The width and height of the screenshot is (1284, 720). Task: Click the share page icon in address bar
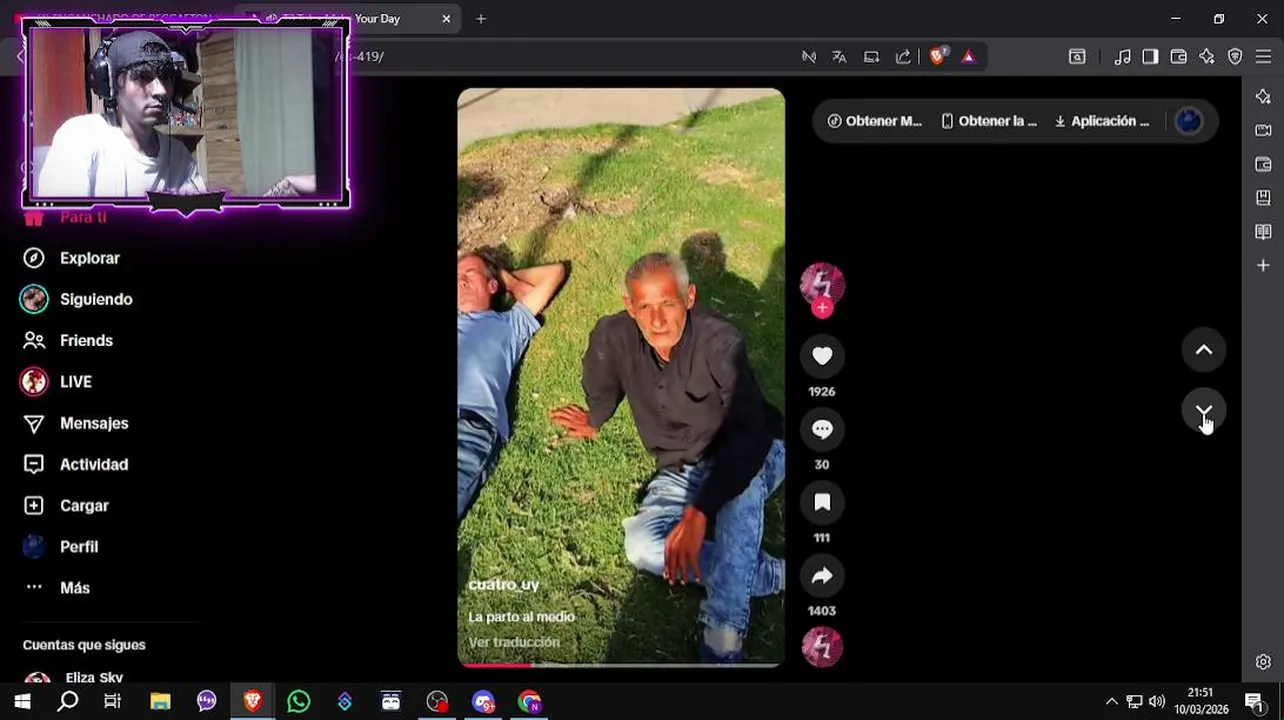click(x=903, y=57)
